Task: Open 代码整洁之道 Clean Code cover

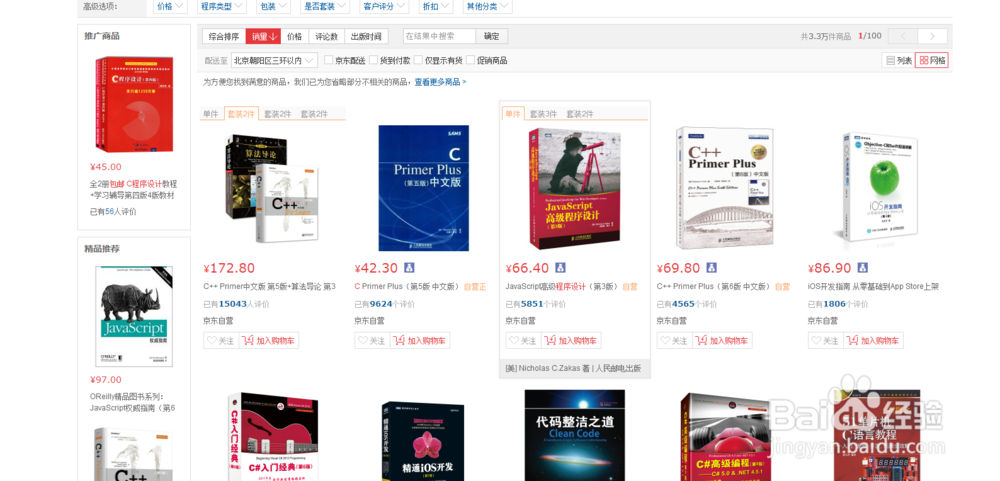Action: coord(575,435)
